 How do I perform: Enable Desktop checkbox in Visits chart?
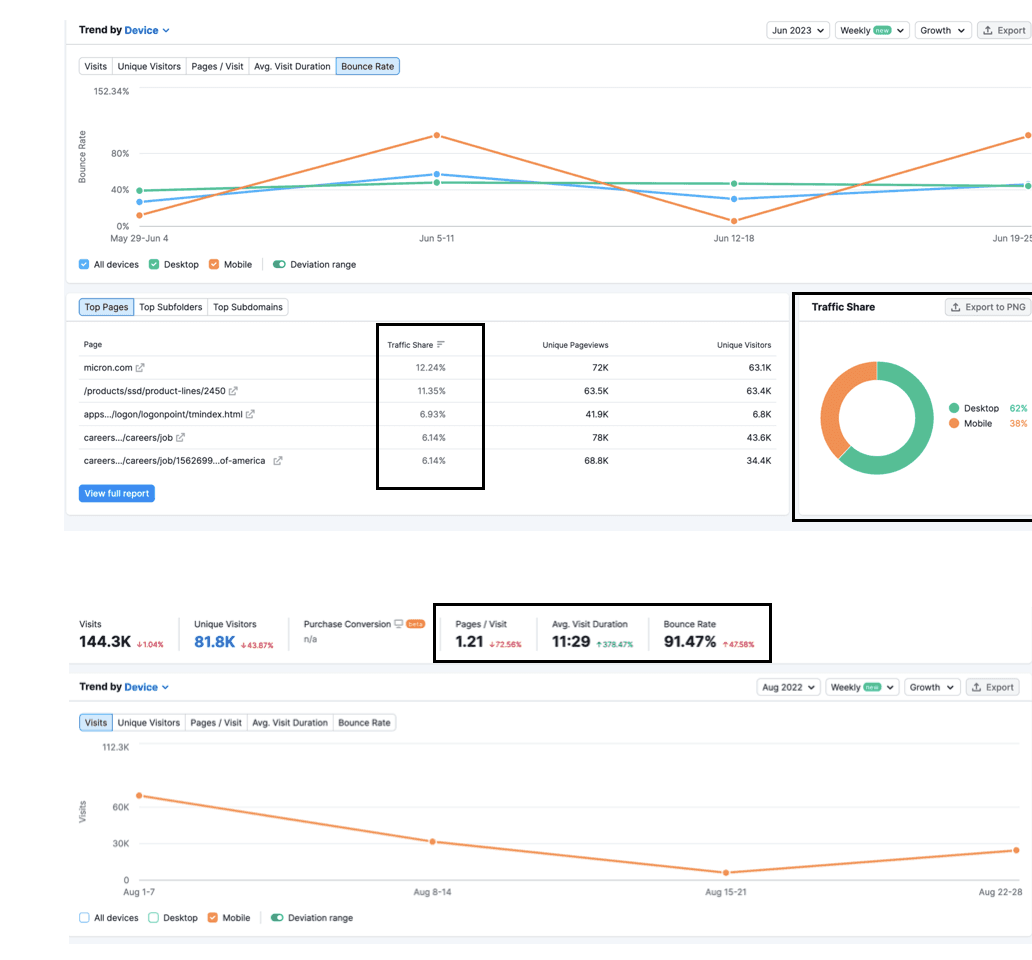[x=153, y=918]
